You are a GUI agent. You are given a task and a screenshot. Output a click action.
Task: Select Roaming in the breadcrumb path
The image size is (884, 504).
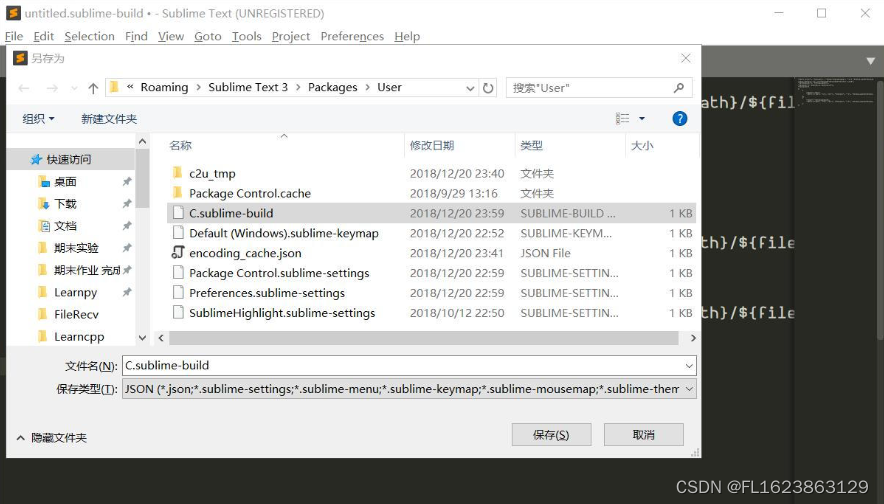click(x=164, y=87)
